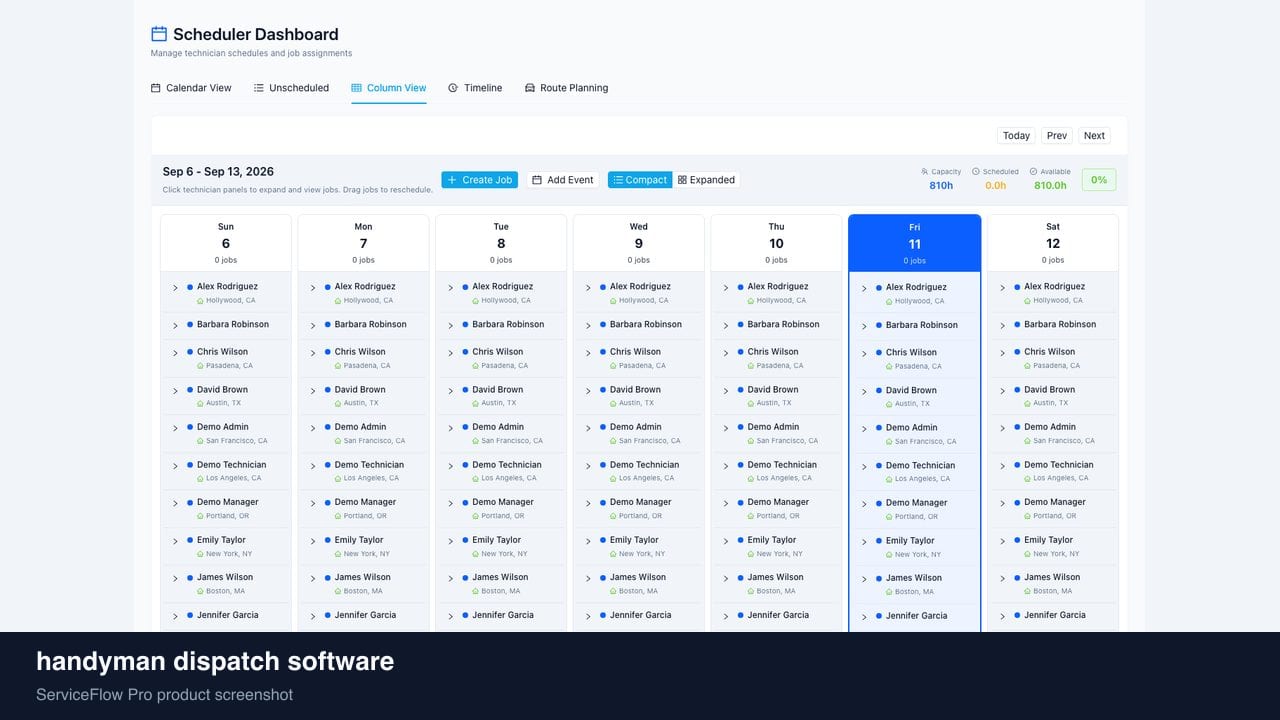Screen dimensions: 1280x720
Task: Click blue dot for Demo Admin on Wednesday
Action: pos(602,427)
